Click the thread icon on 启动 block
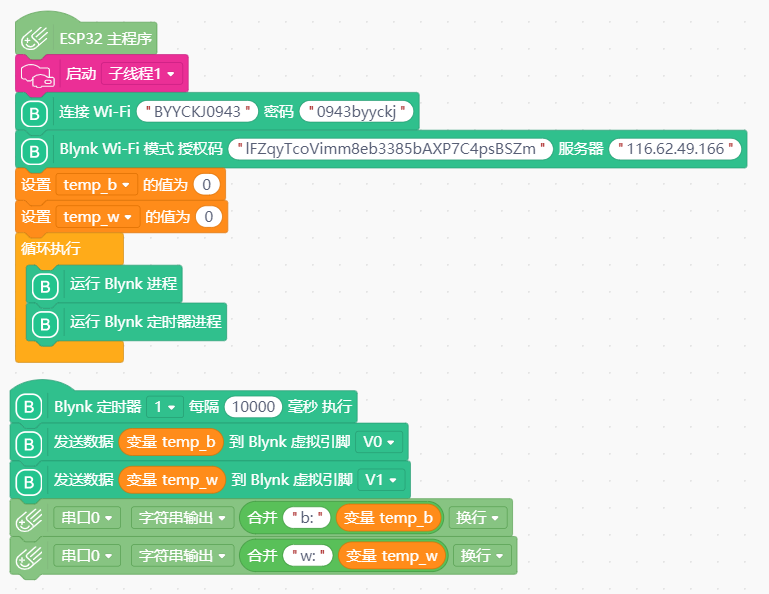 point(38,75)
